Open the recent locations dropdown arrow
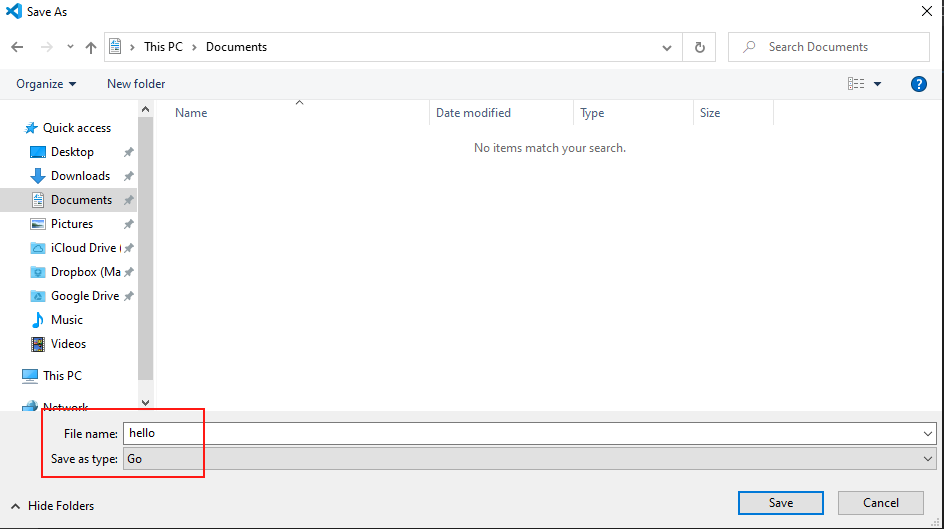Viewport: 944px width, 529px height. (x=70, y=47)
